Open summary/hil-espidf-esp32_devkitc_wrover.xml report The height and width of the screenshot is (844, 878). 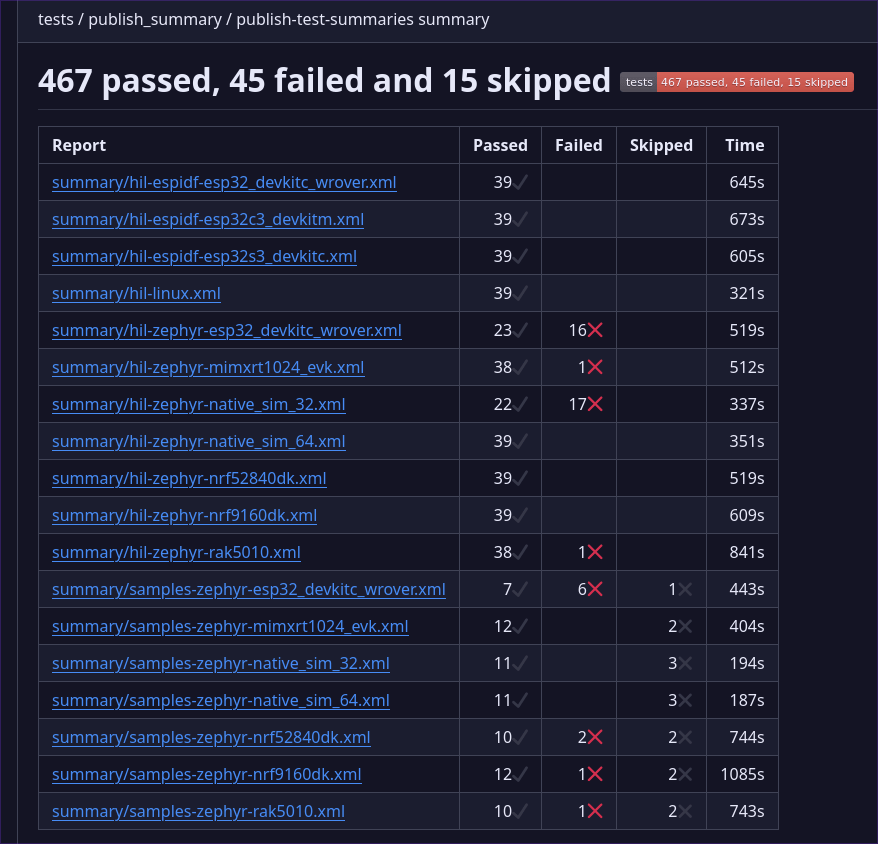coord(222,182)
